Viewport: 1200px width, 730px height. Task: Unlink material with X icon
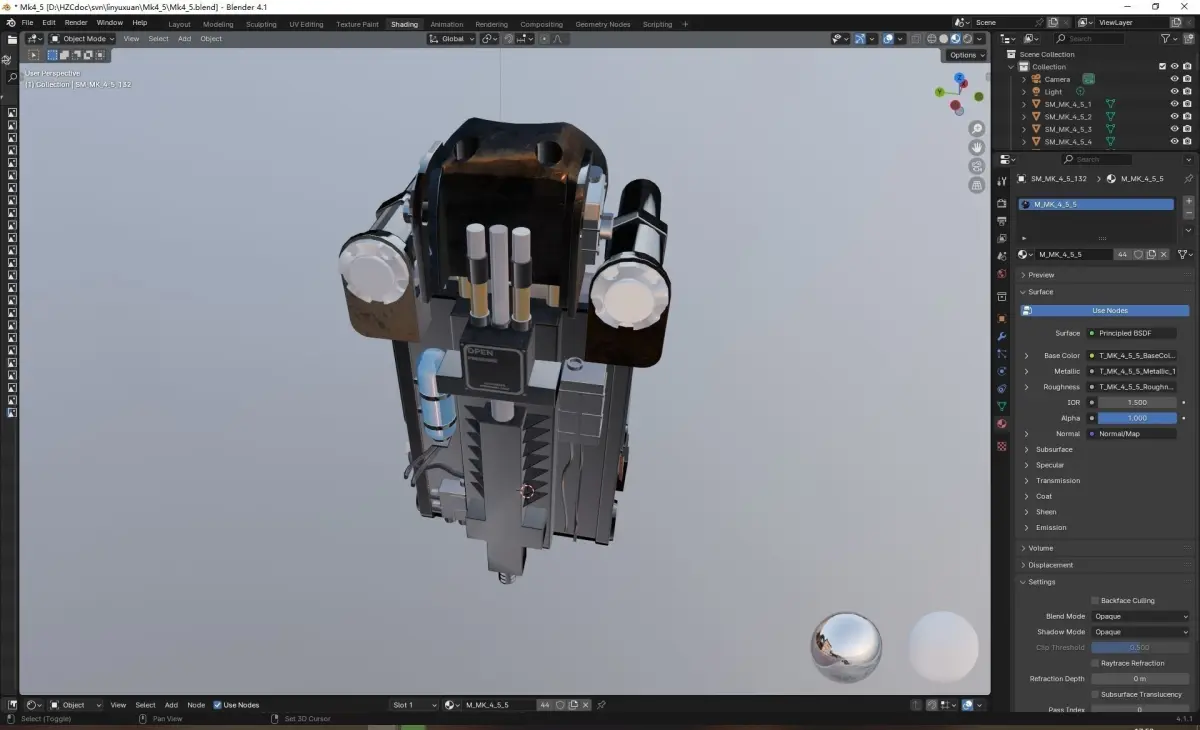[x=1163, y=255]
